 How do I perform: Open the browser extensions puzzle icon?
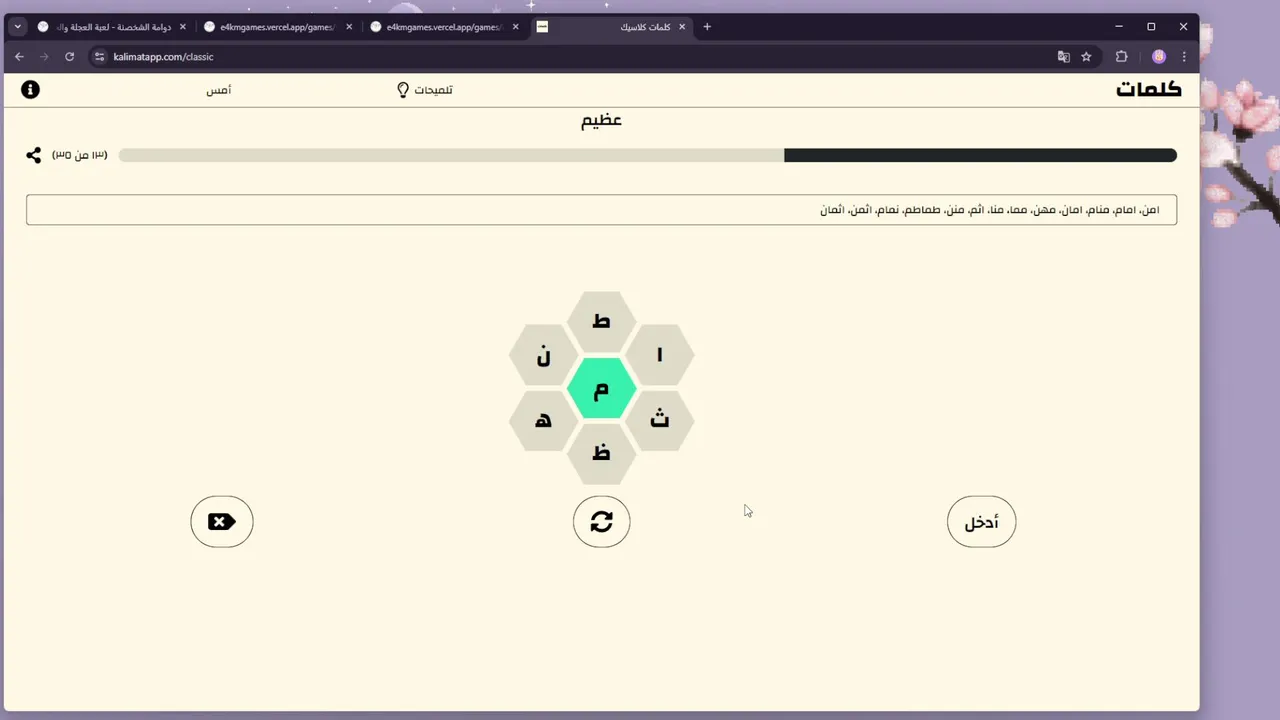1122,57
